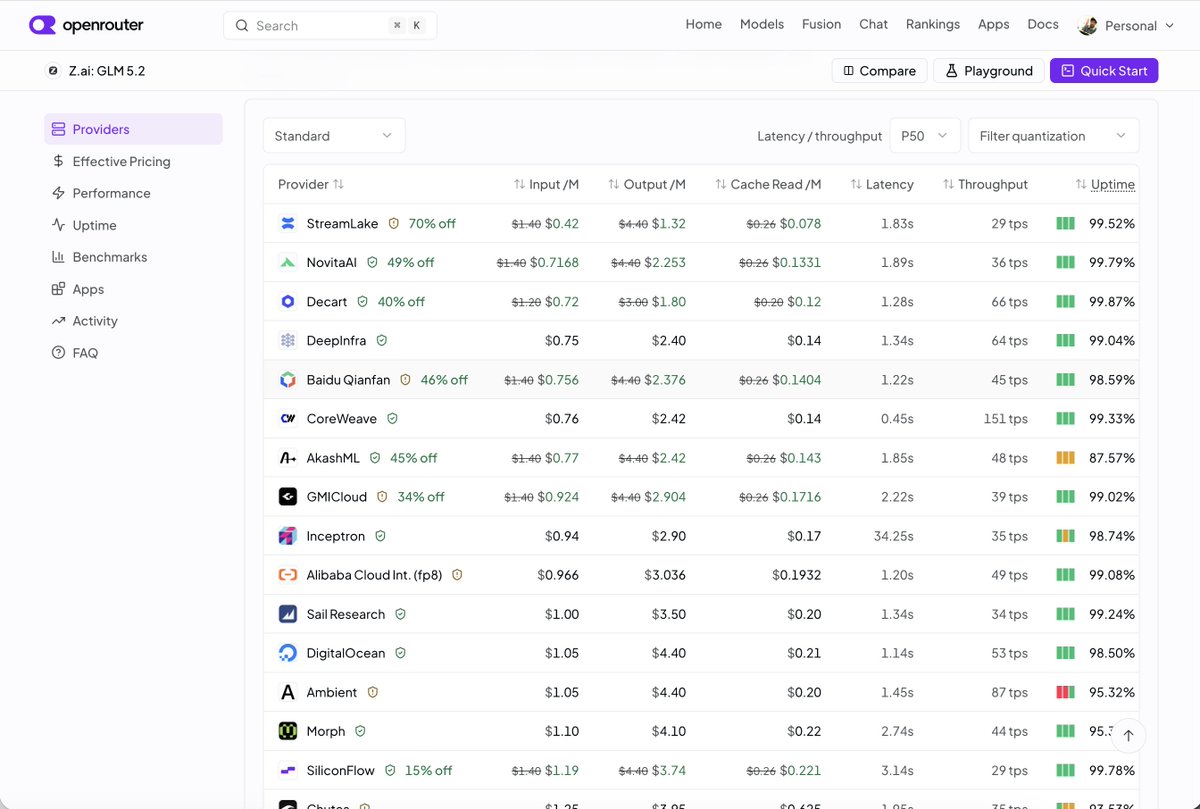1200x809 pixels.
Task: Sort the table by Input /M
Action: pyautogui.click(x=546, y=184)
